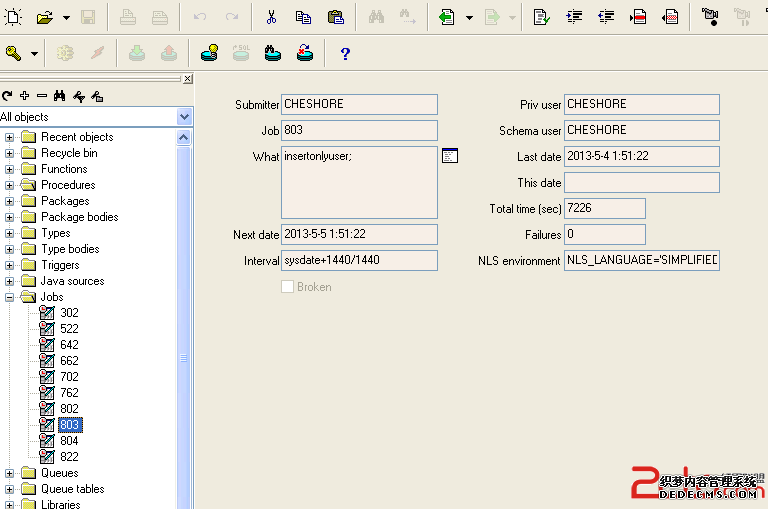Click the blue question mark Help icon
Image resolution: width=768 pixels, height=509 pixels.
coord(345,54)
